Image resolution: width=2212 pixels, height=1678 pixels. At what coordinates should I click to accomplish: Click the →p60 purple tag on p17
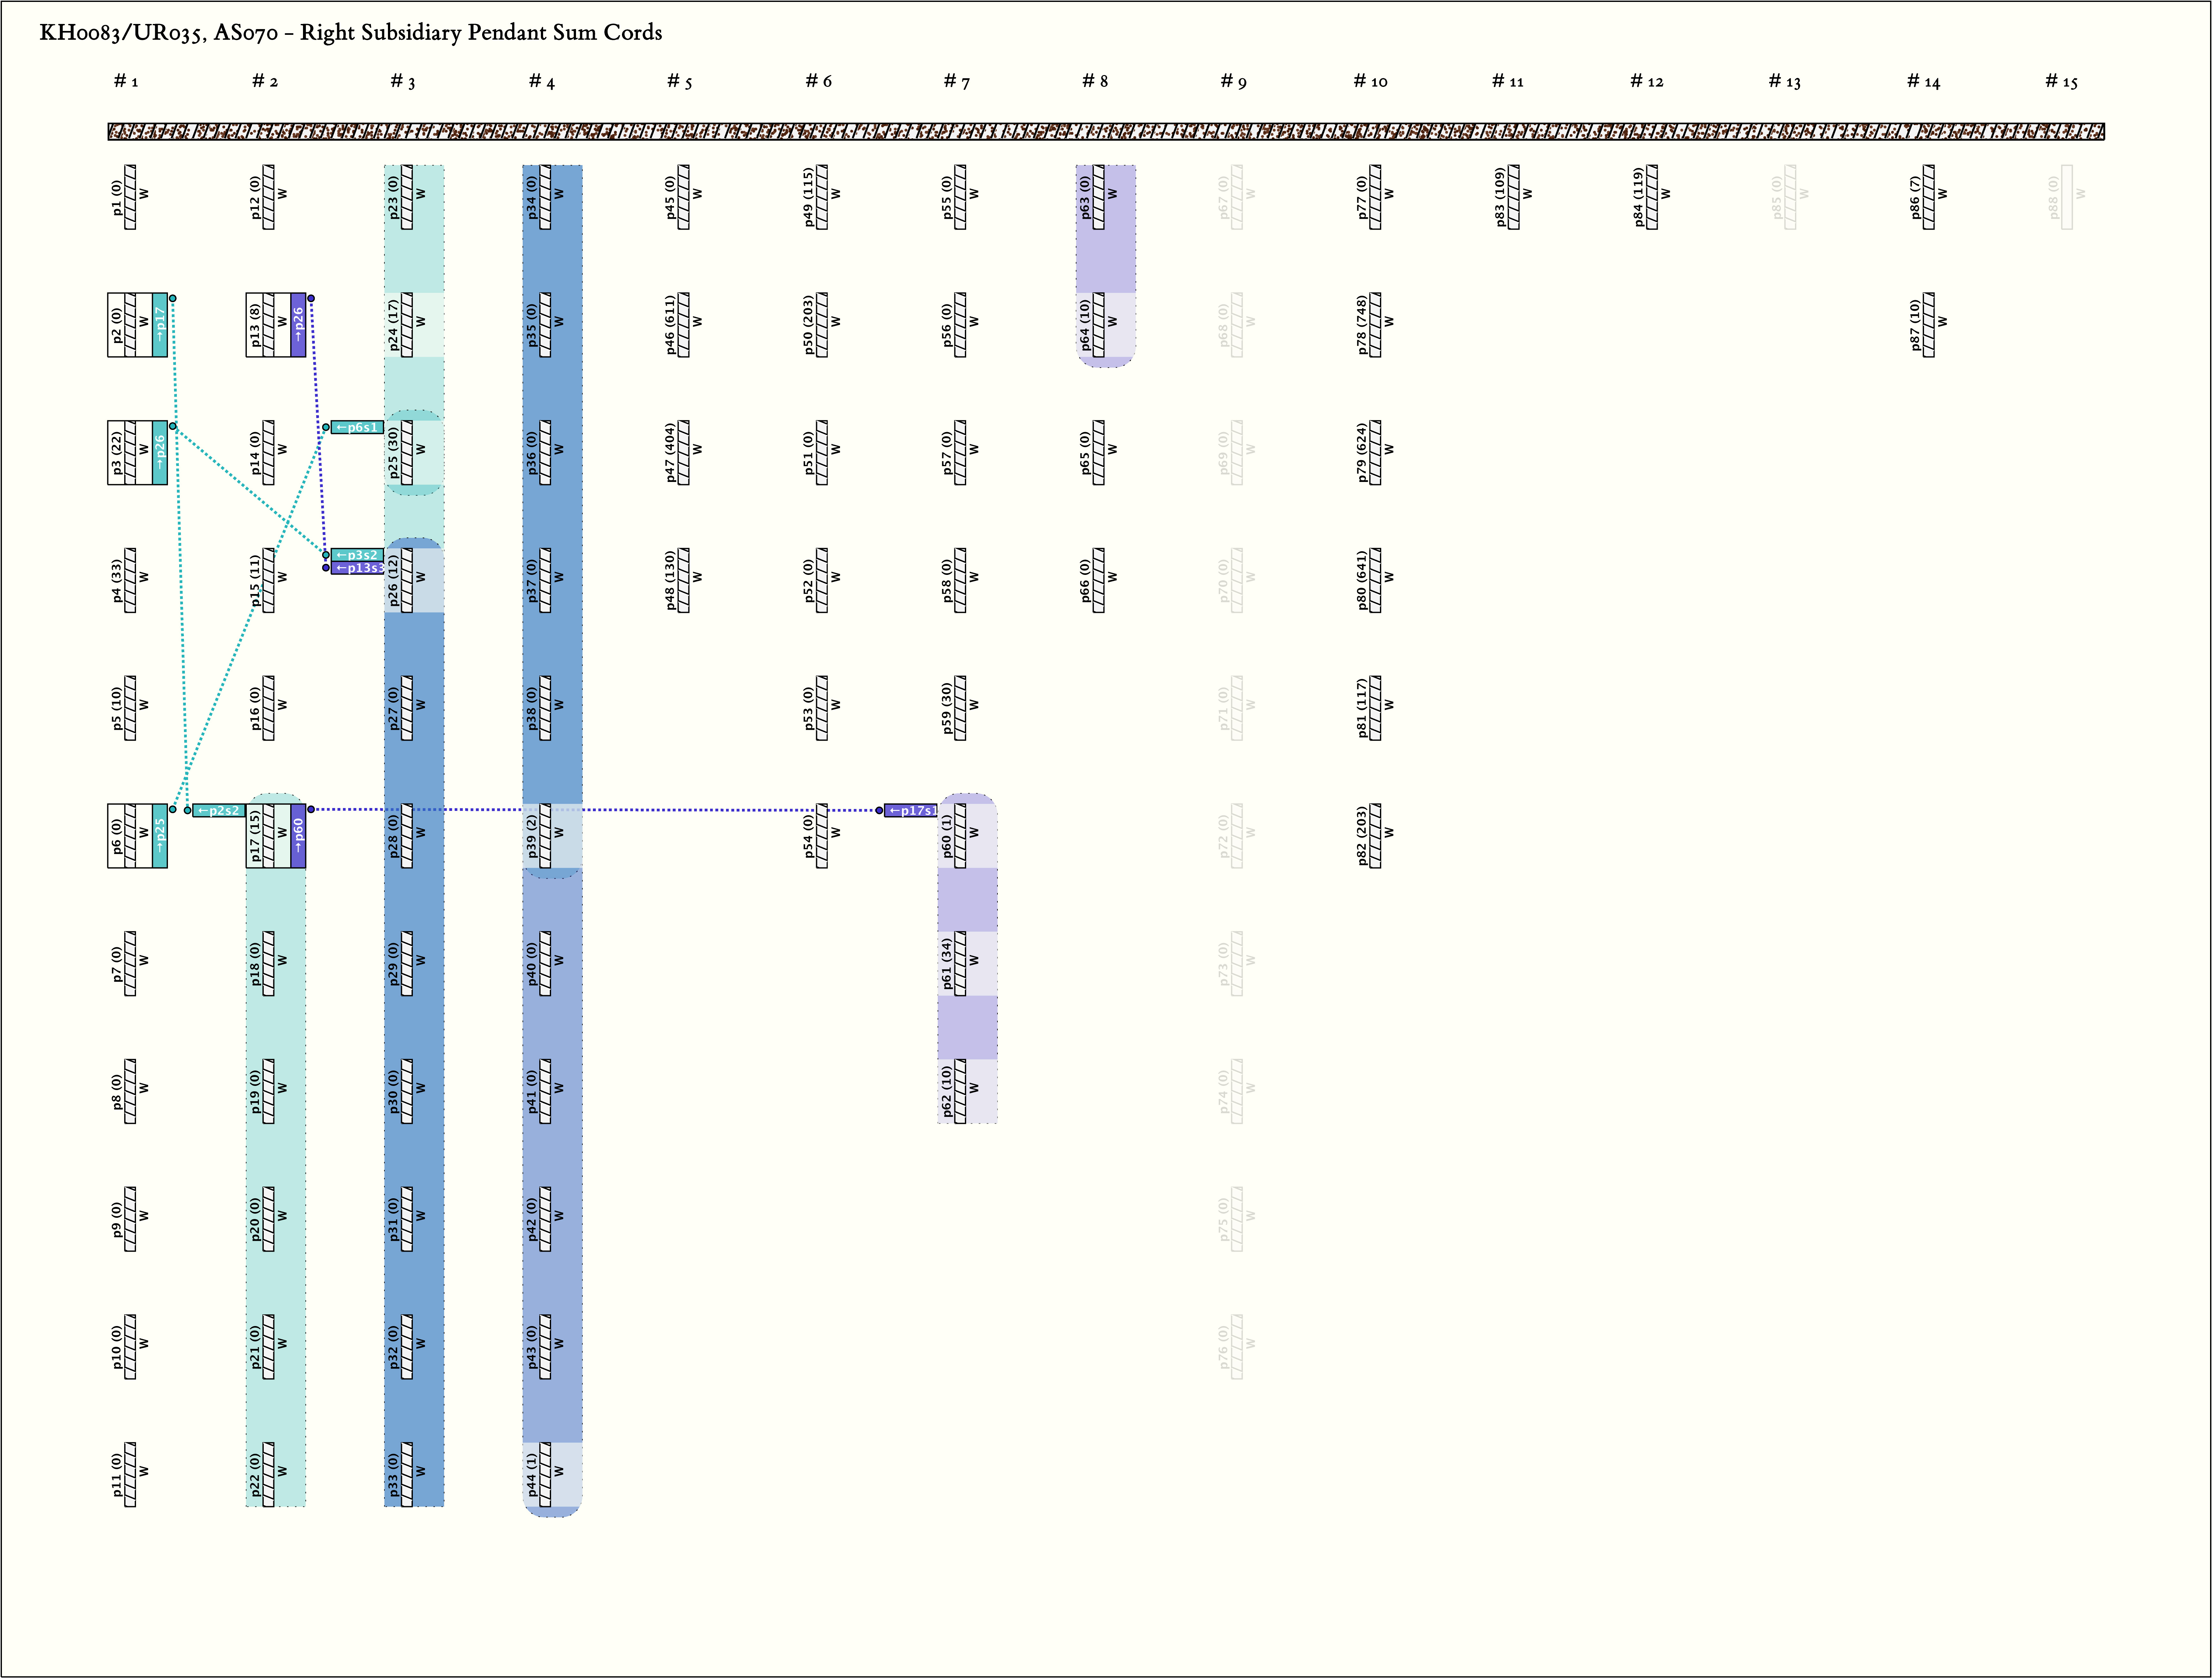point(298,836)
